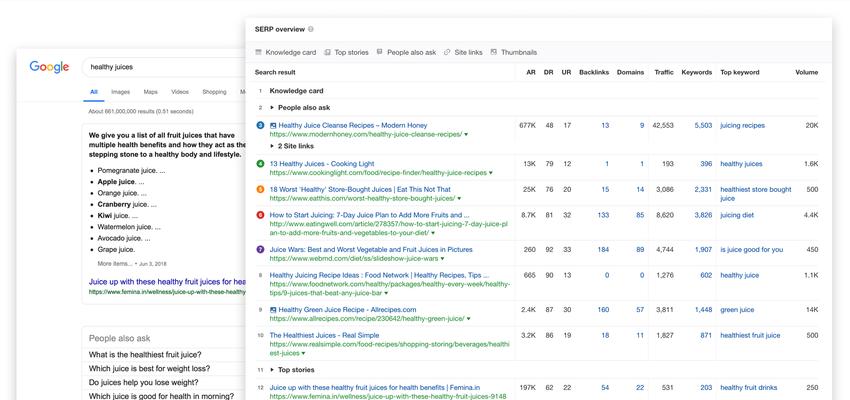This screenshot has width=850, height=400.
Task: Click the help icon beside SERP overview
Action: [311, 29]
